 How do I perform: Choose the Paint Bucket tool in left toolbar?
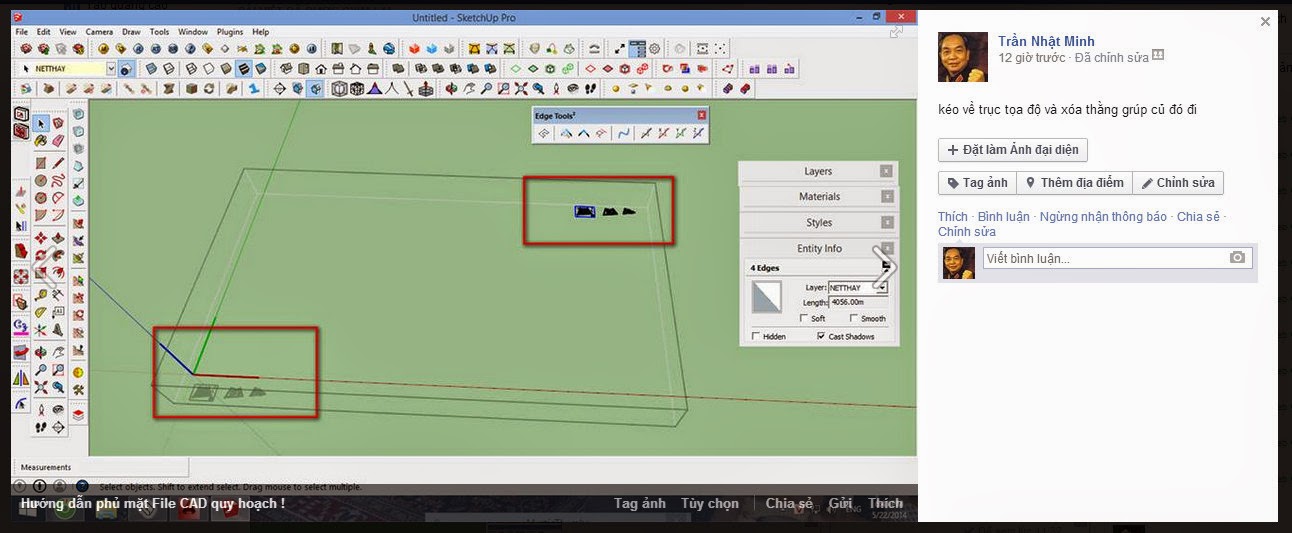tap(41, 140)
